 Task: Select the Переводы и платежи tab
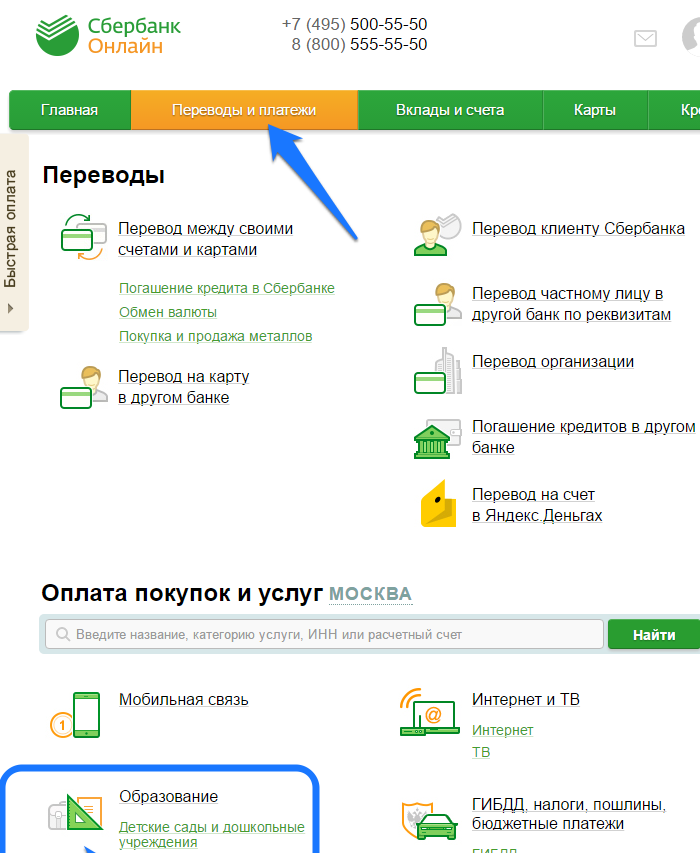coord(244,110)
